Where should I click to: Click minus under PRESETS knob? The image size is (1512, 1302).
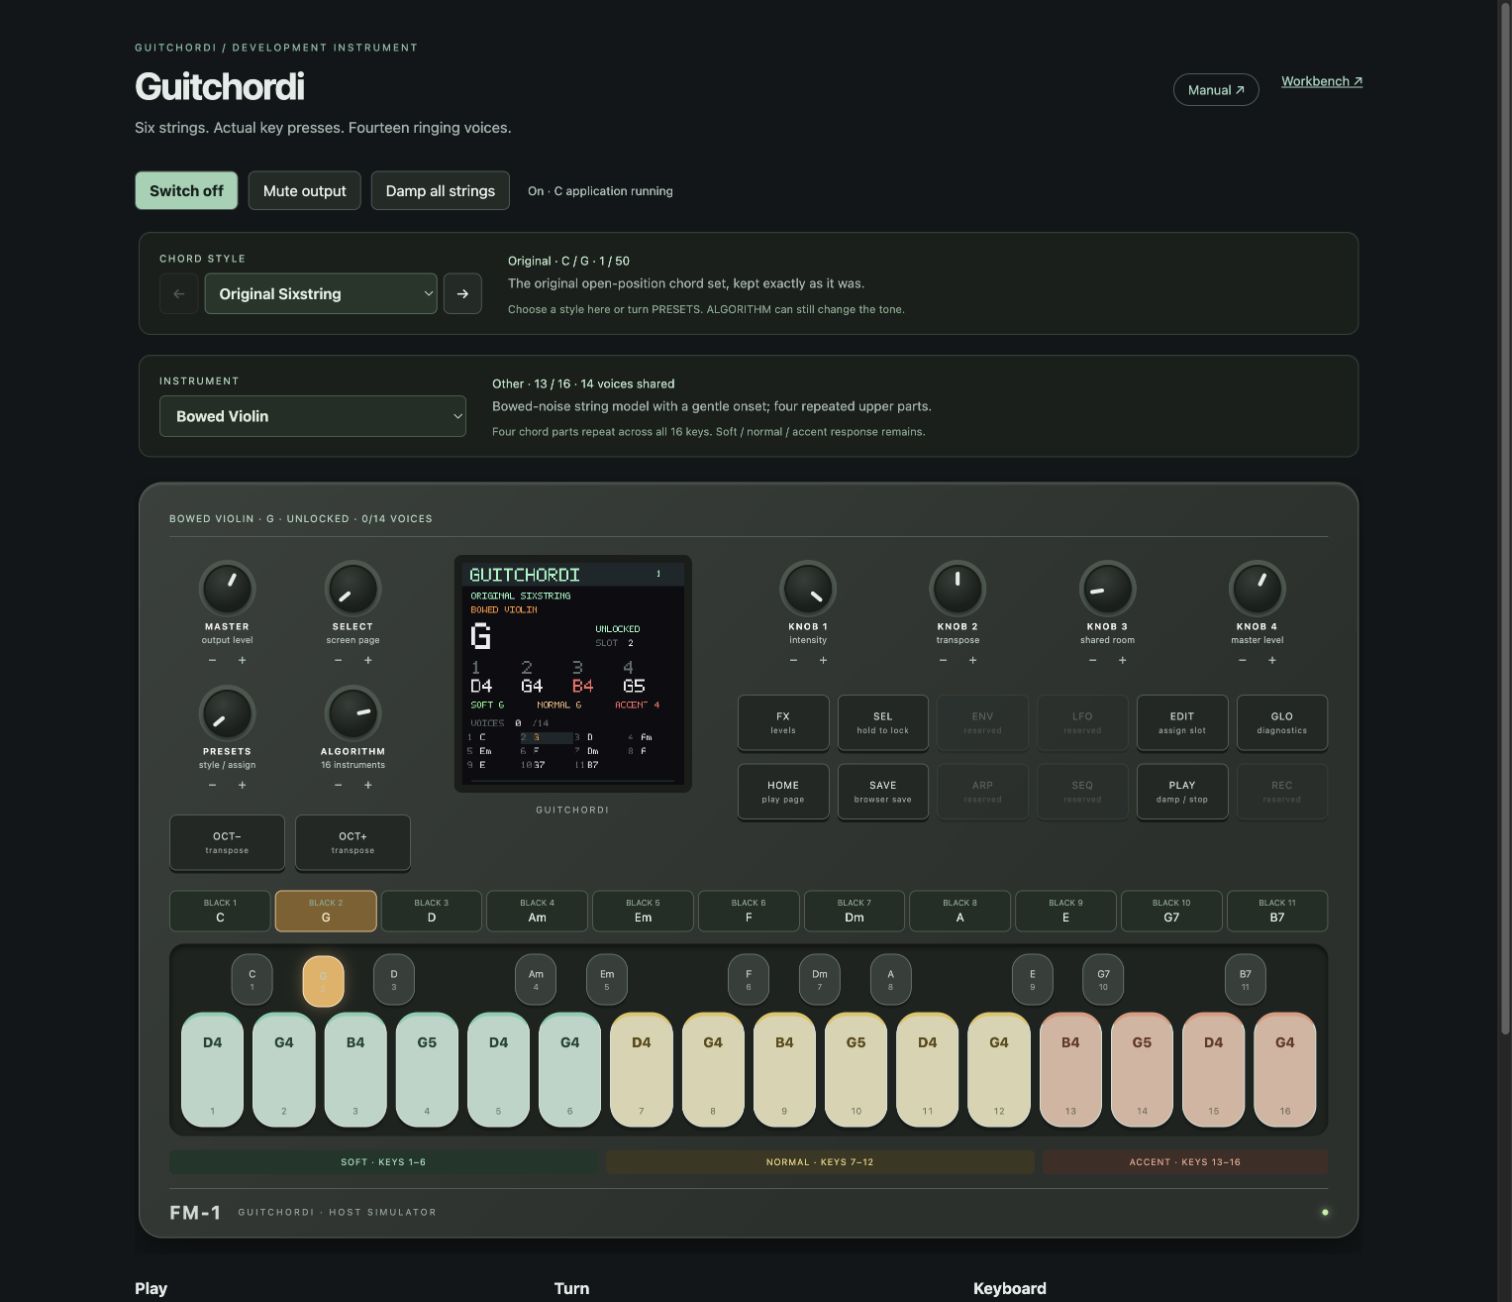tap(212, 785)
